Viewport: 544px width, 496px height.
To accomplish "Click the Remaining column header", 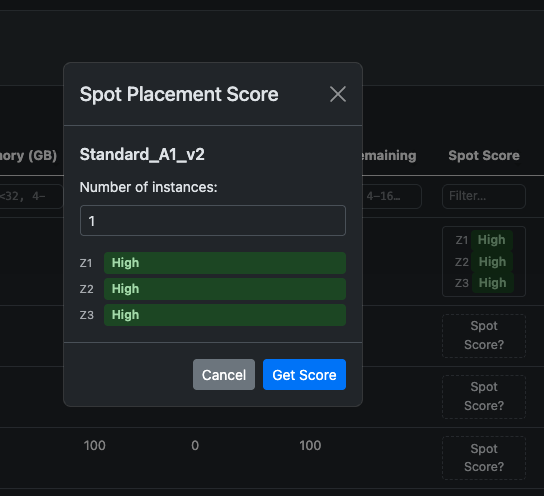I will (389, 155).
